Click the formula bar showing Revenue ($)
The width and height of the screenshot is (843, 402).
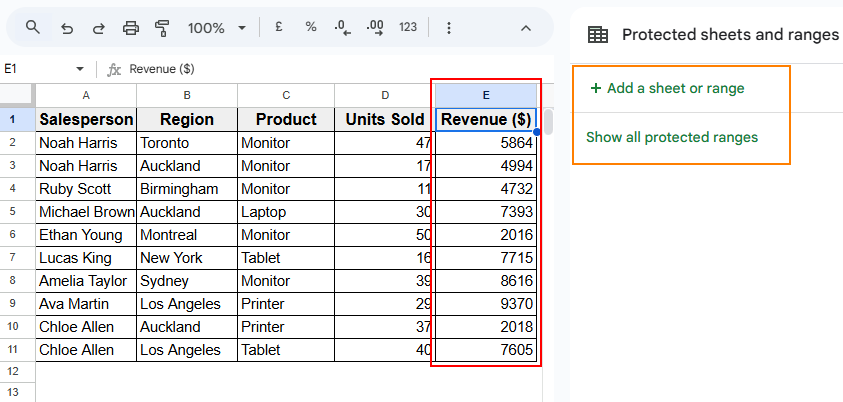pos(300,69)
